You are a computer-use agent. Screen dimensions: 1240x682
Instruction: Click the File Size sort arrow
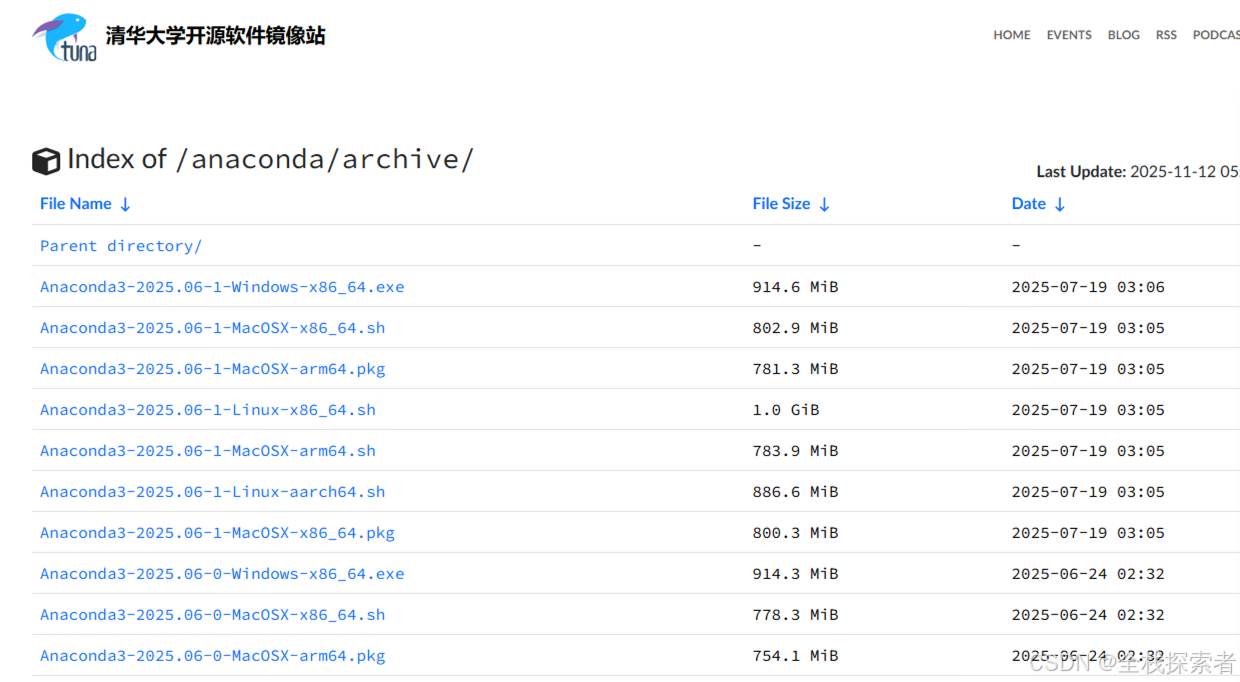pyautogui.click(x=824, y=204)
